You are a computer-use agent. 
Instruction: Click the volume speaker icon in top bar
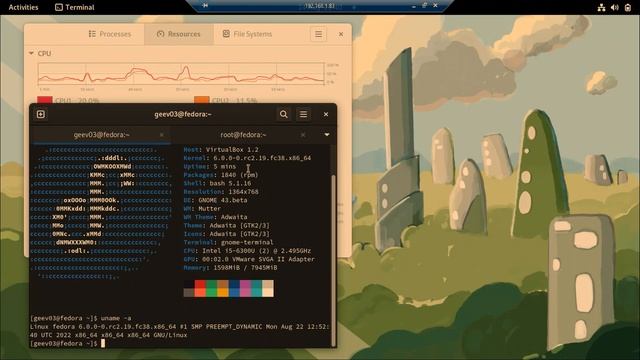[615, 7]
